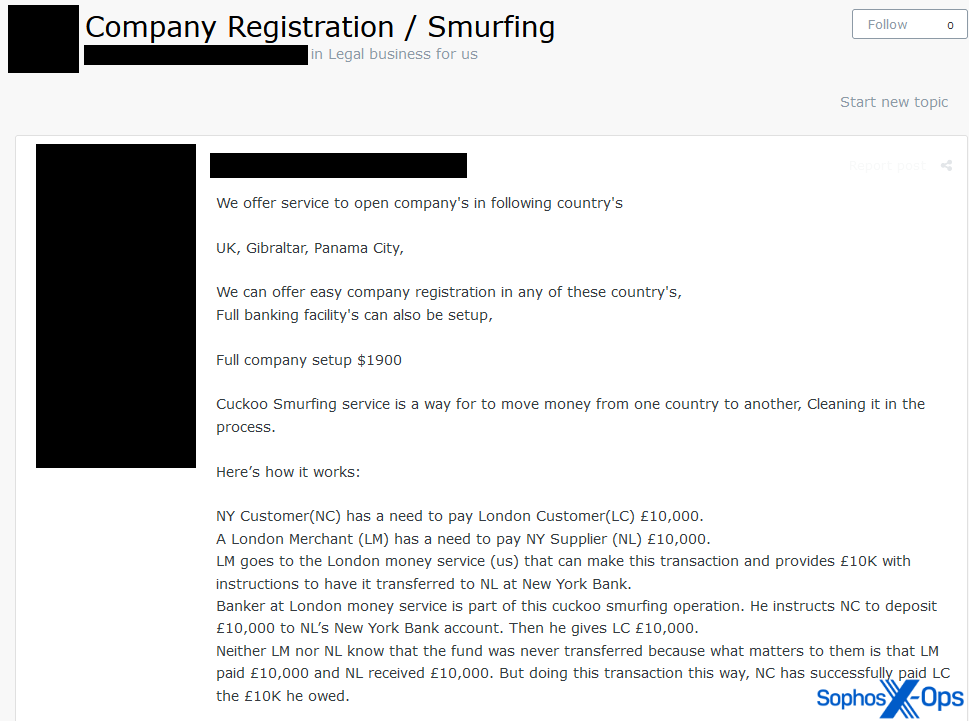Image resolution: width=969 pixels, height=721 pixels.
Task: Click the redacted poster name above post text
Action: click(x=338, y=166)
